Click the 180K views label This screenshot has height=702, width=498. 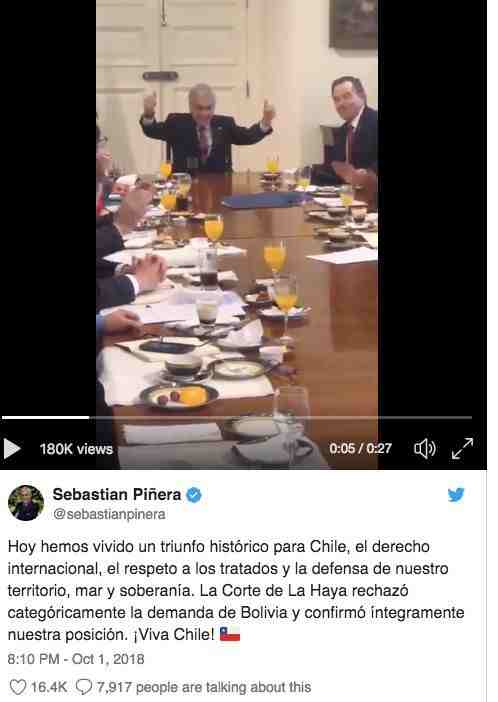click(x=76, y=449)
